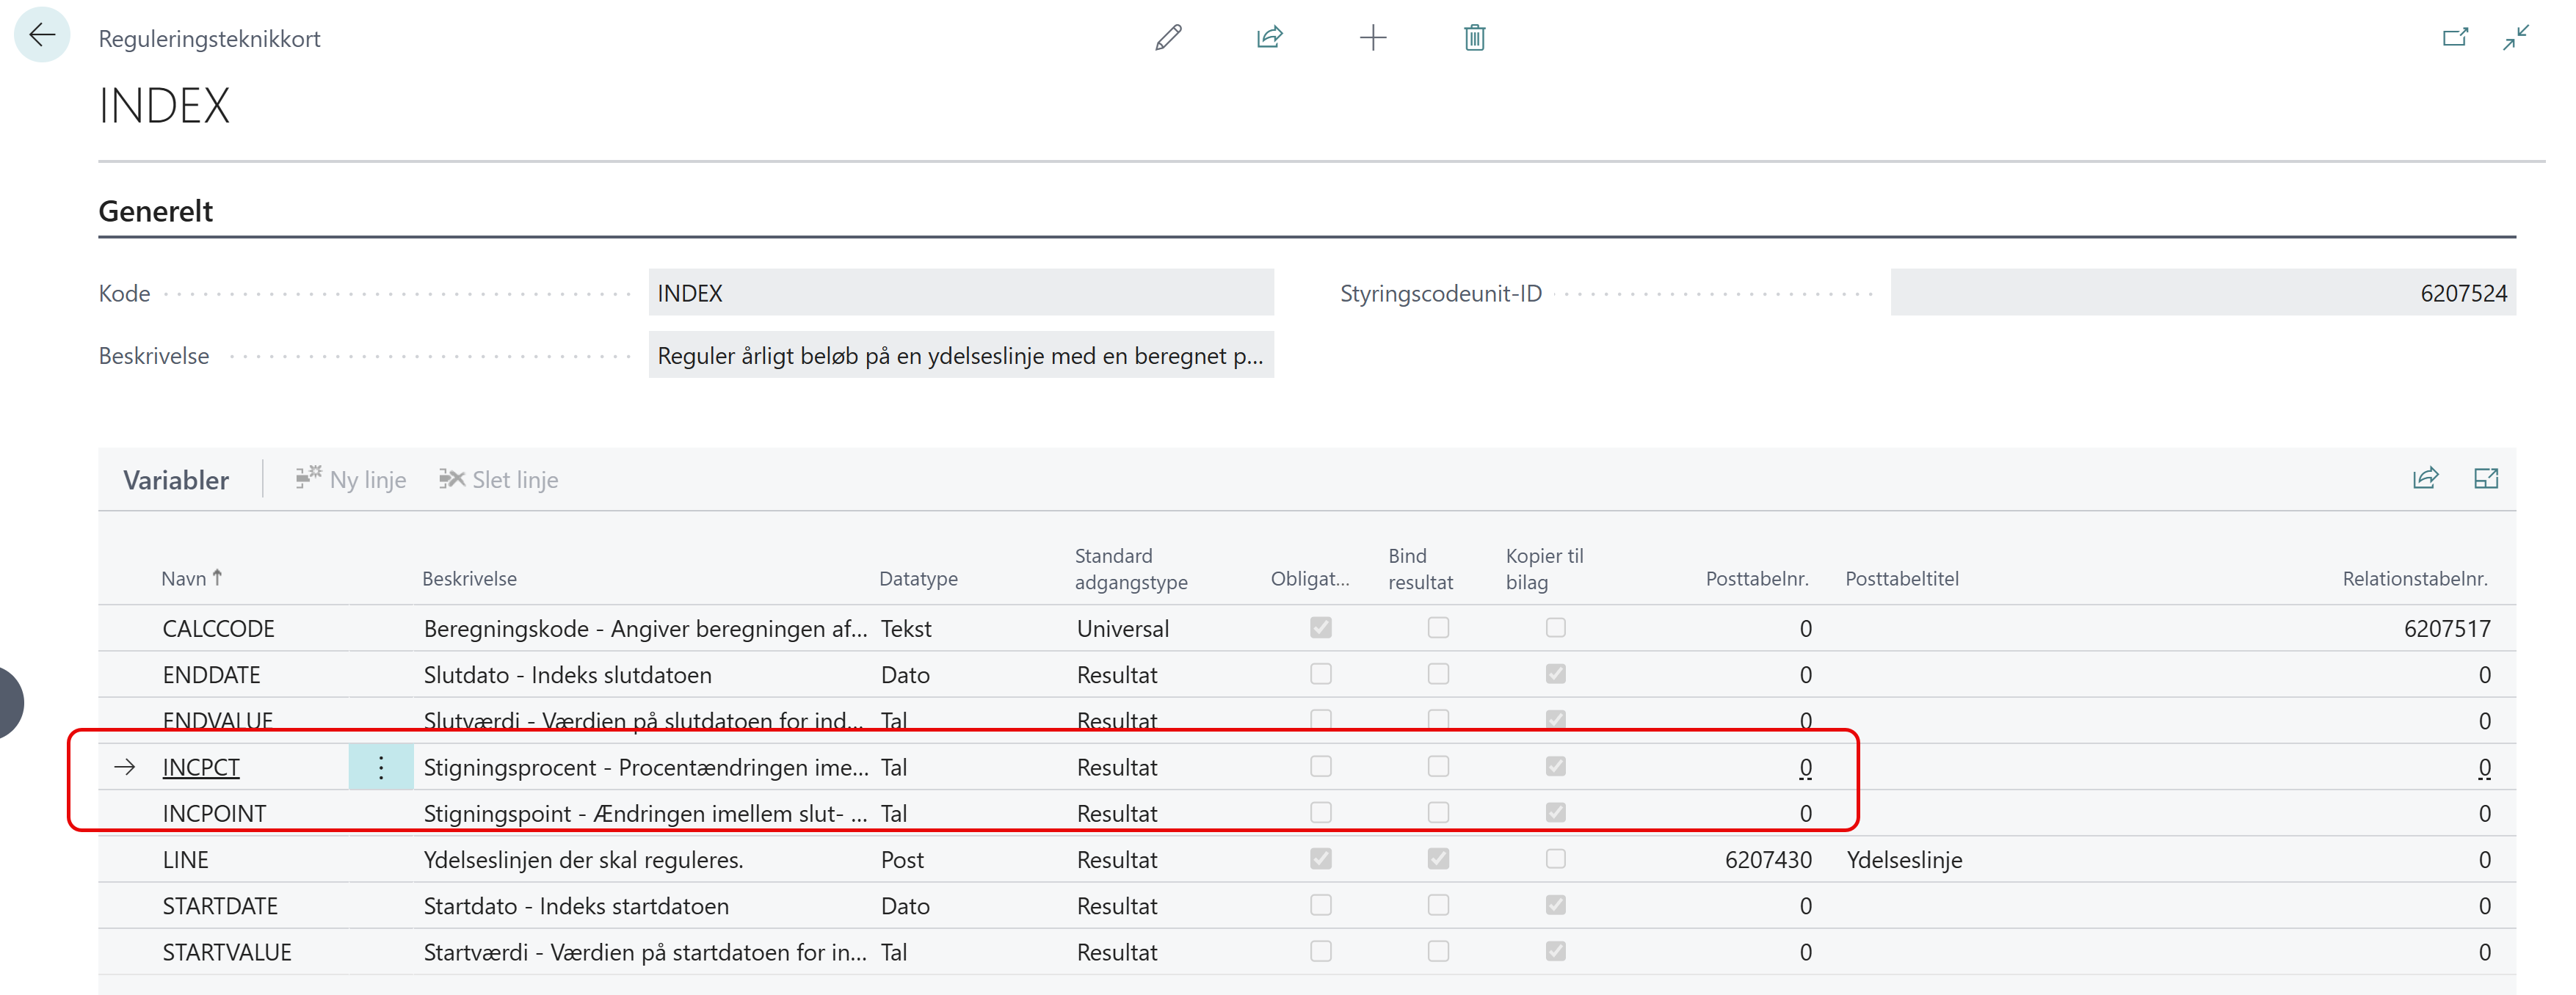The height and width of the screenshot is (995, 2576).
Task: Click the Tekst datatype cell for CALCCODE
Action: pos(905,628)
